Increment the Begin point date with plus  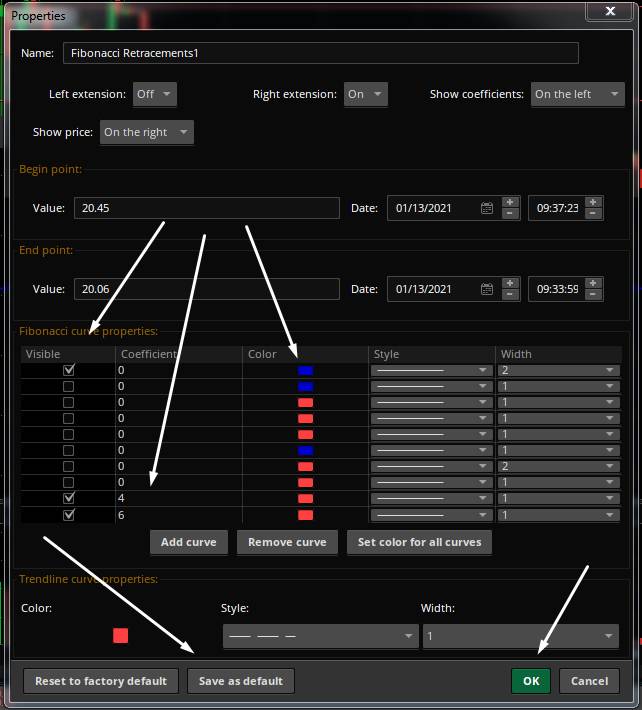(x=509, y=202)
